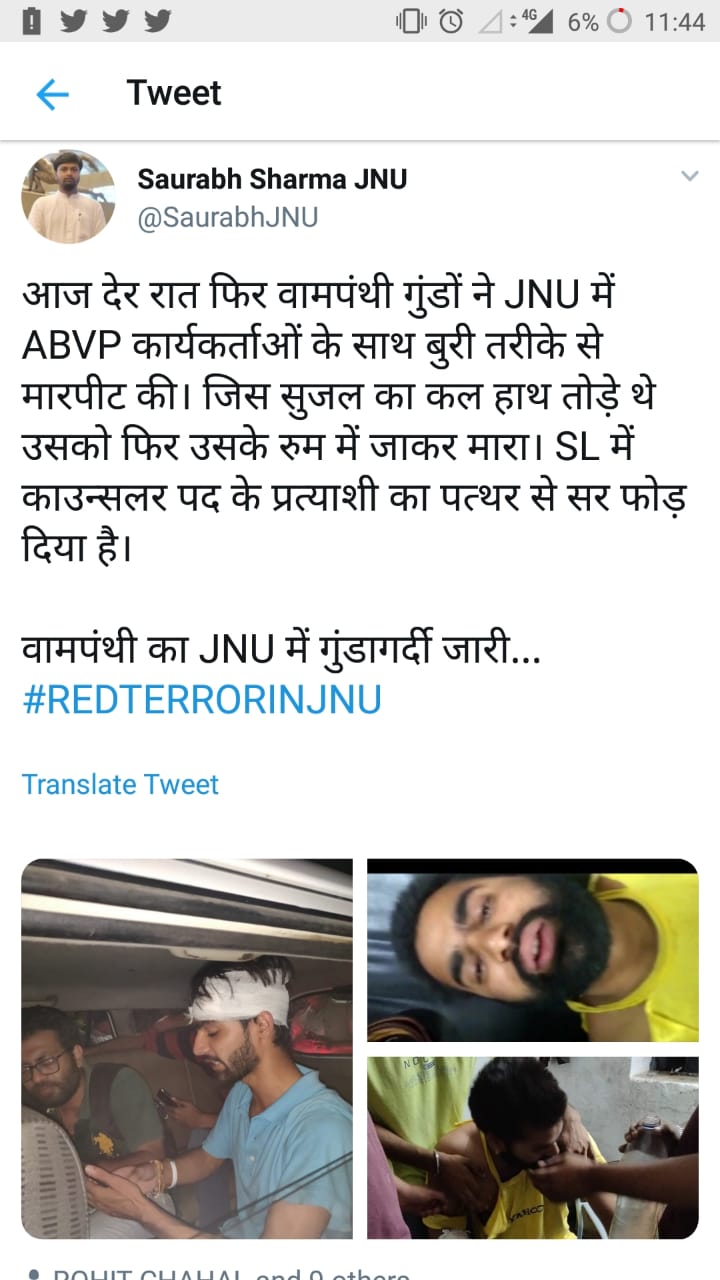This screenshot has height=1280, width=720.
Task: Open photo of man in yellow vest
Action: 532,1148
